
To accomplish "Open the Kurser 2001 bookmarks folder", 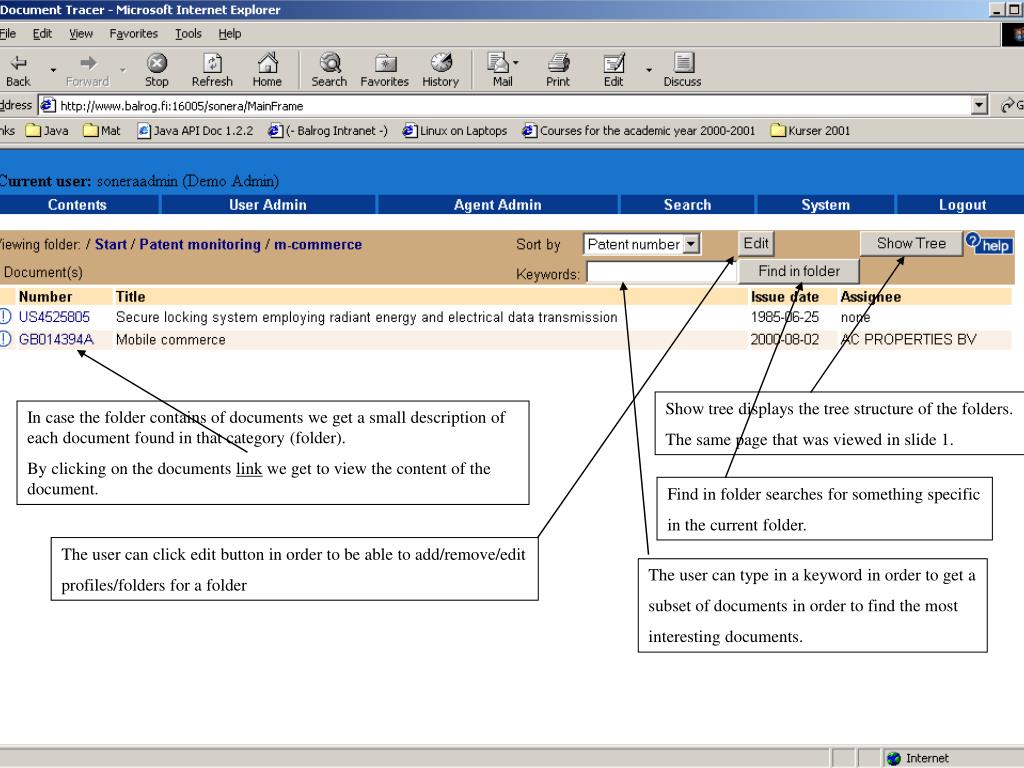I will click(x=810, y=131).
